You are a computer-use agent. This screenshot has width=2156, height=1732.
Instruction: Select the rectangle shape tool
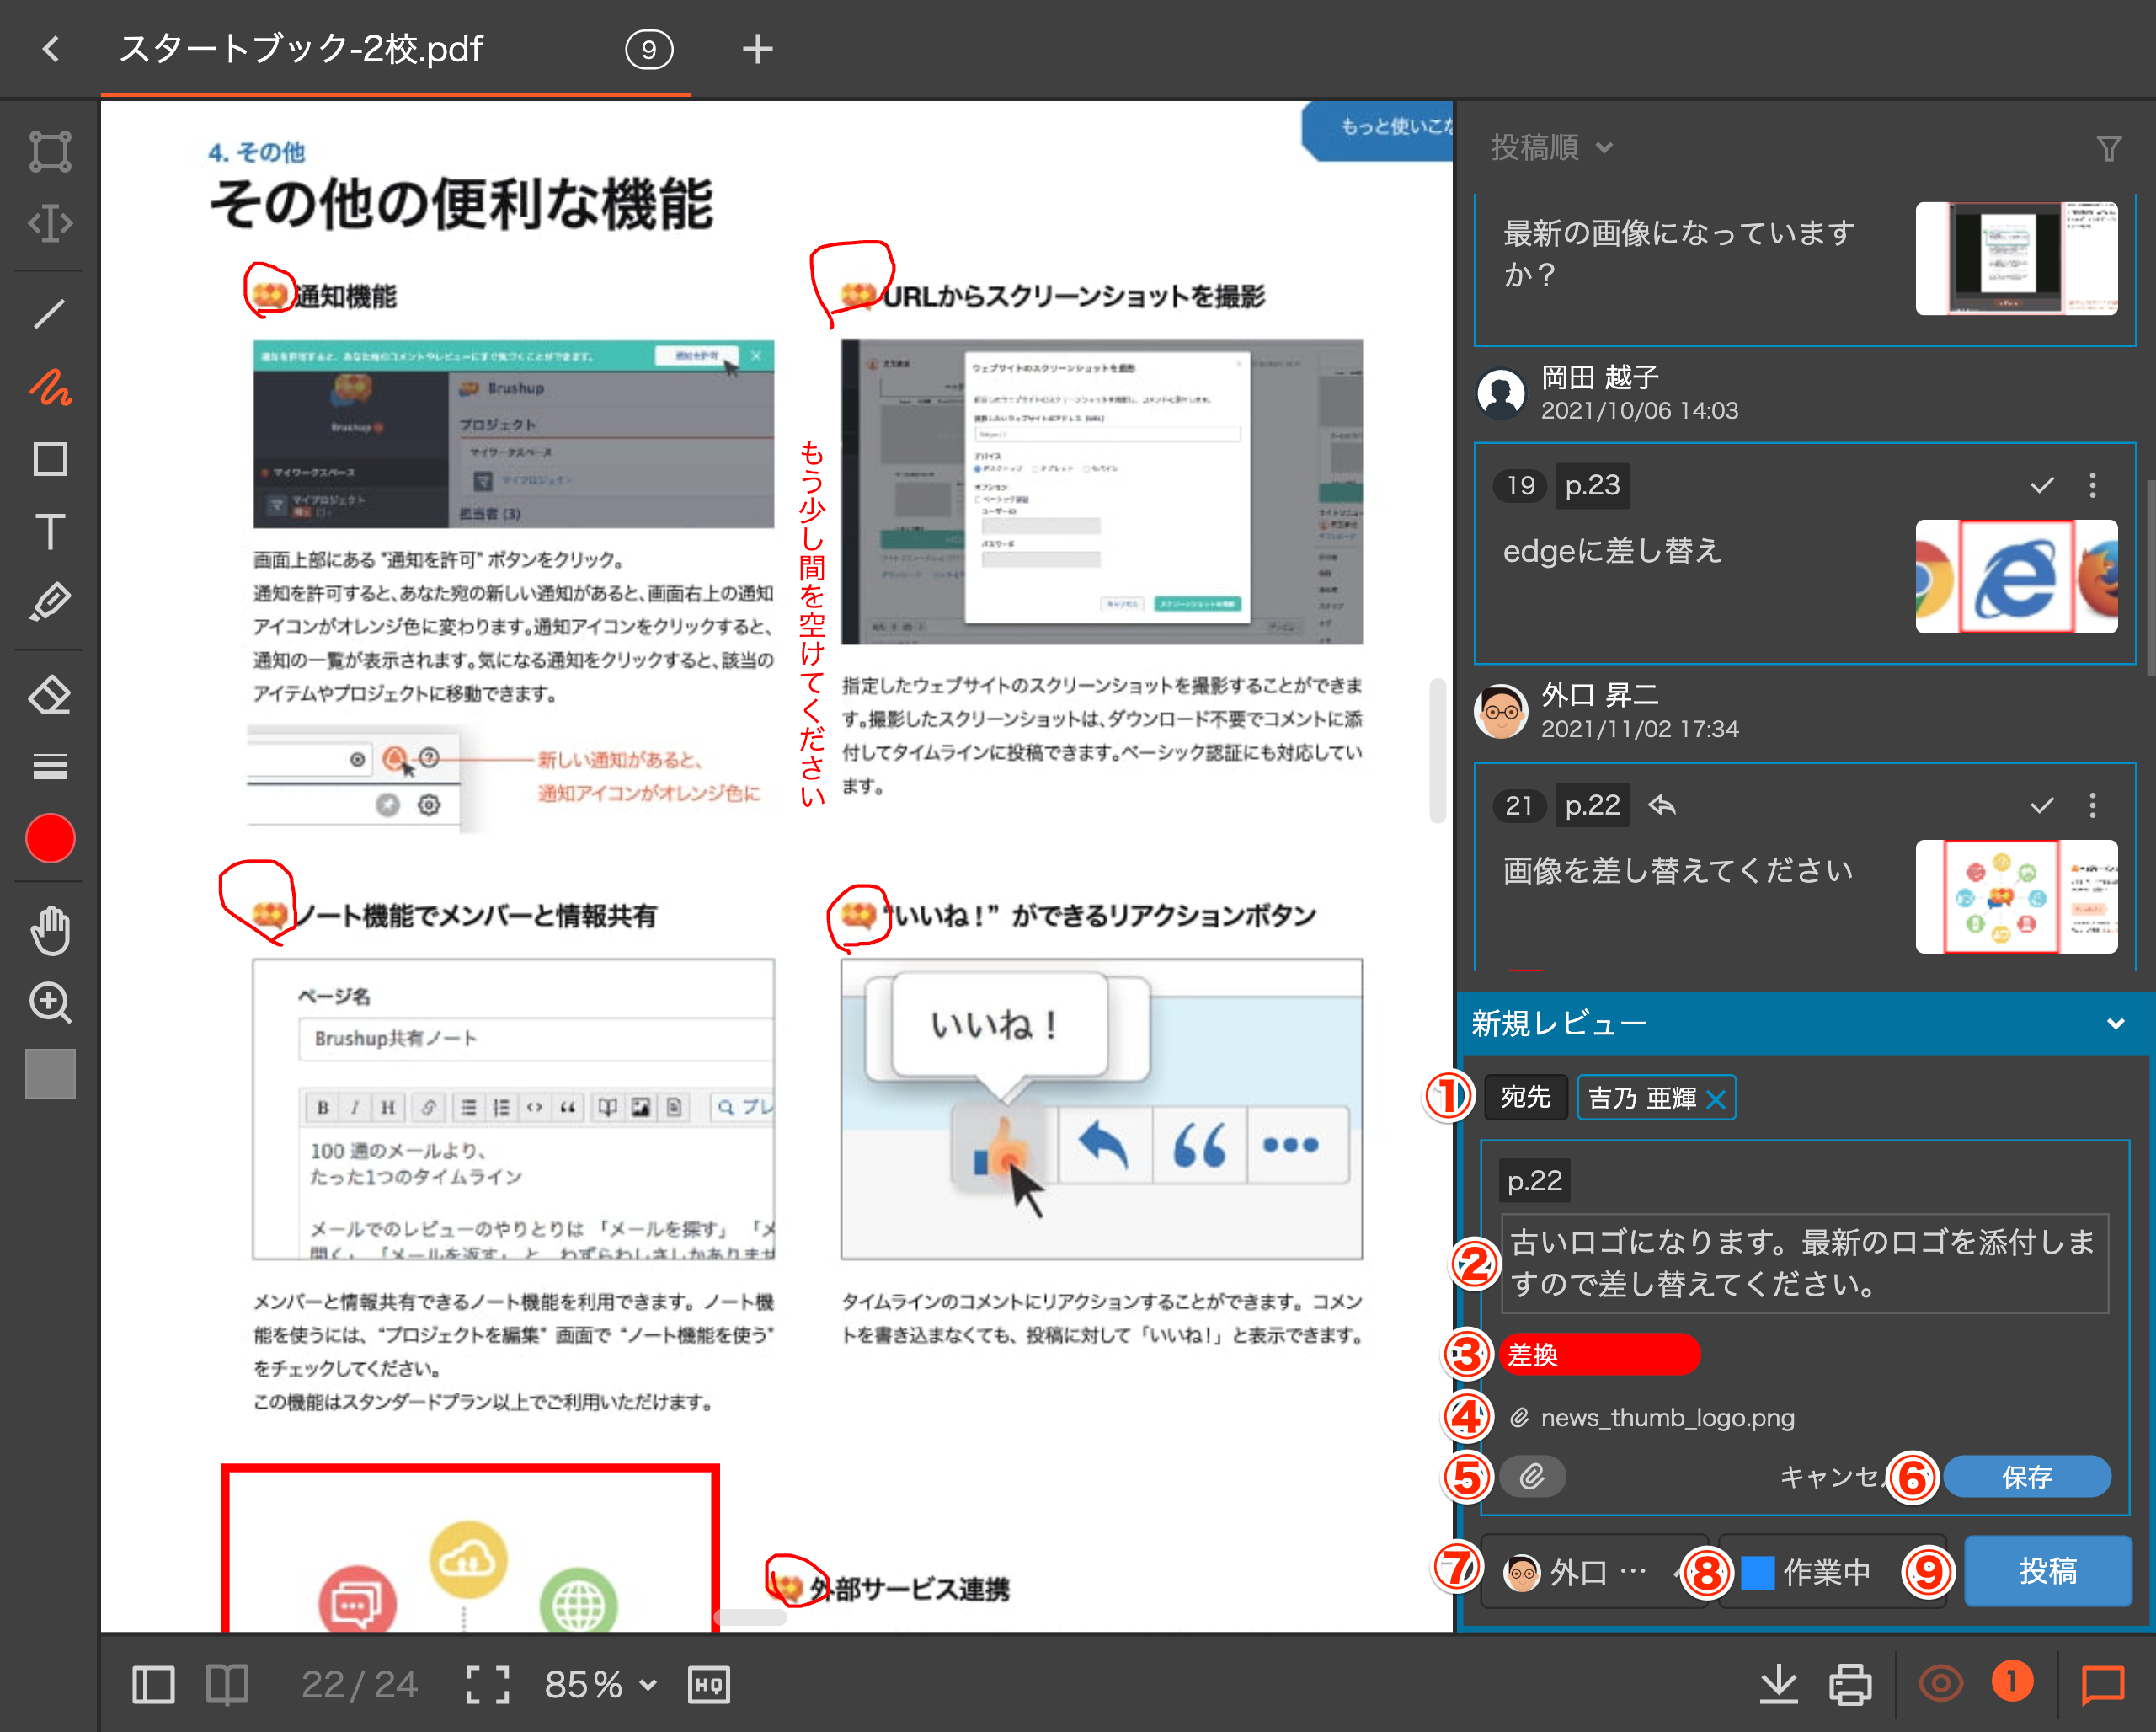50,459
